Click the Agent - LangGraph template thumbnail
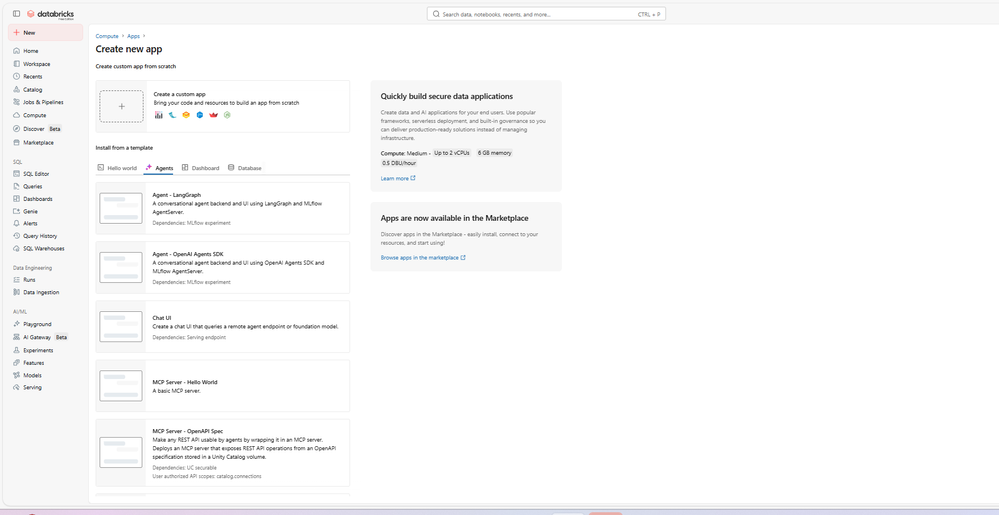This screenshot has height=515, width=999. (x=121, y=208)
